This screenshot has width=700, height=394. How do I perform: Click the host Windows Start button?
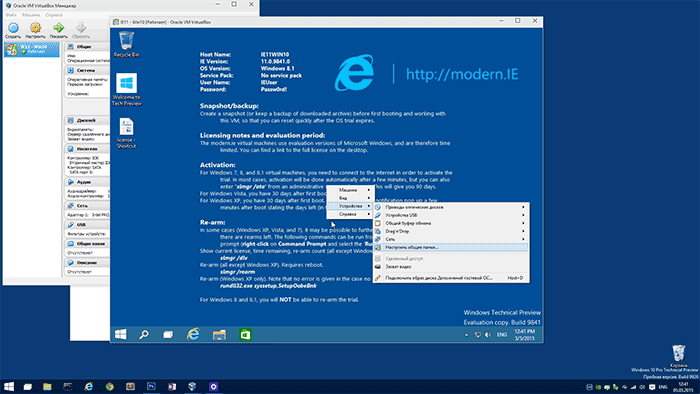tap(8, 386)
